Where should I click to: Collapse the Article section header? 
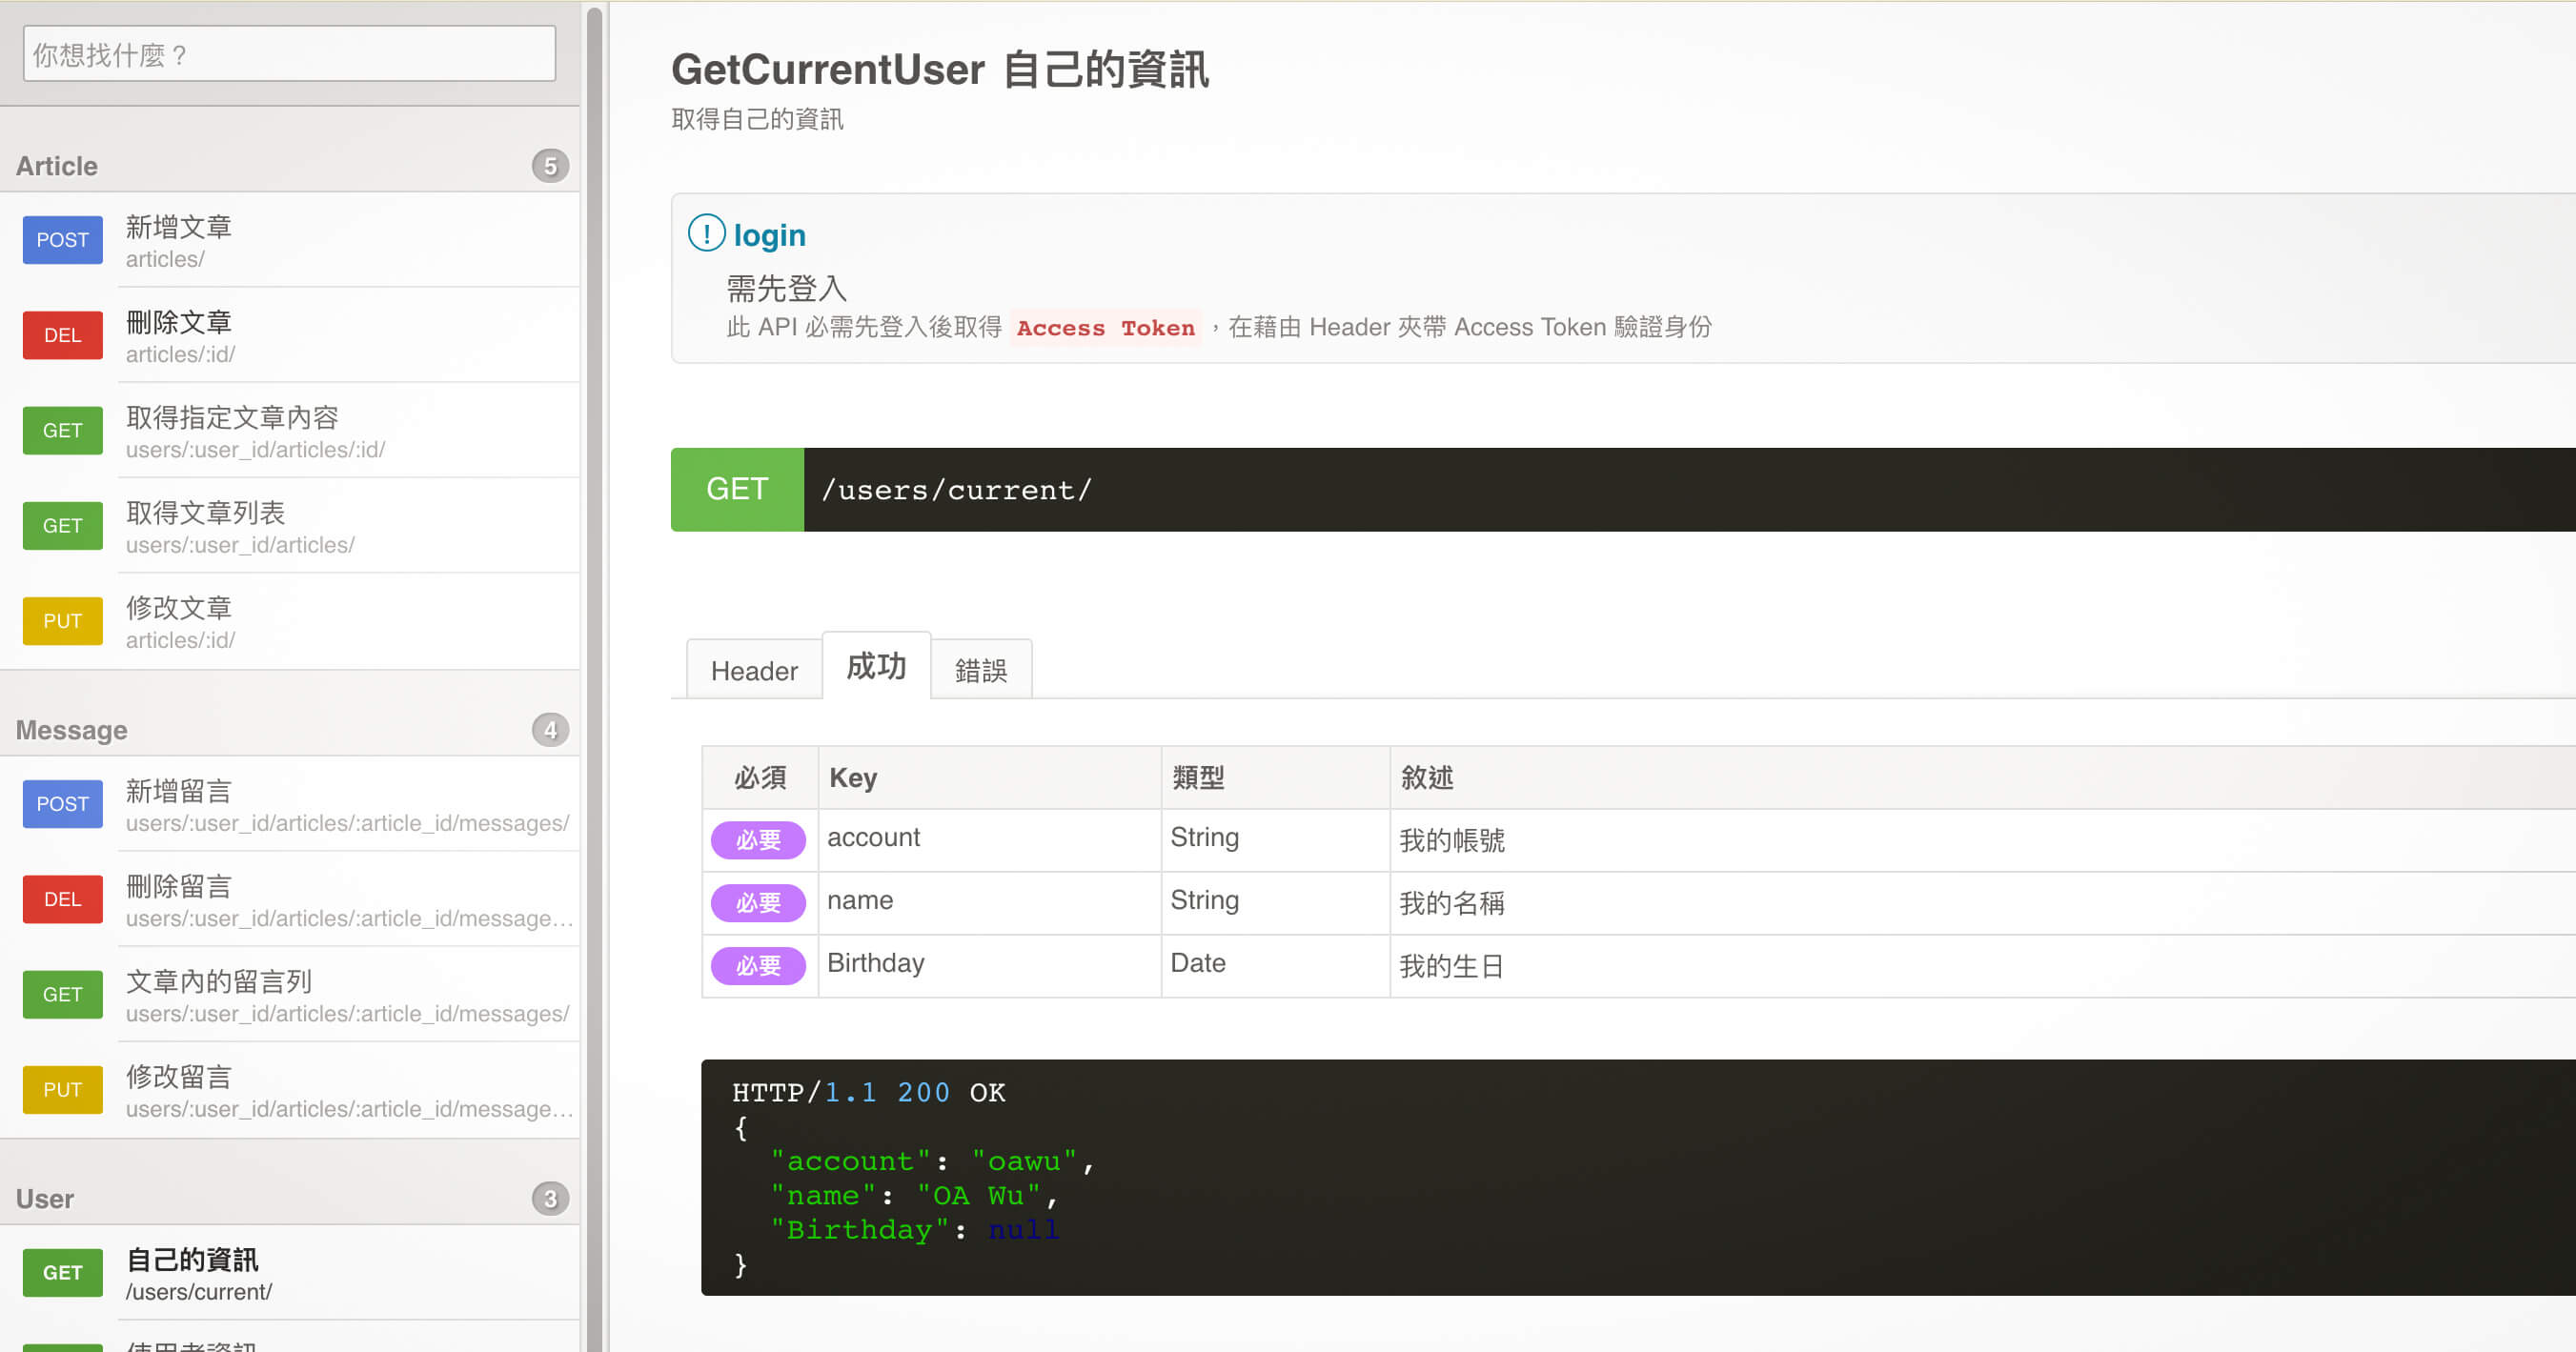coord(57,166)
